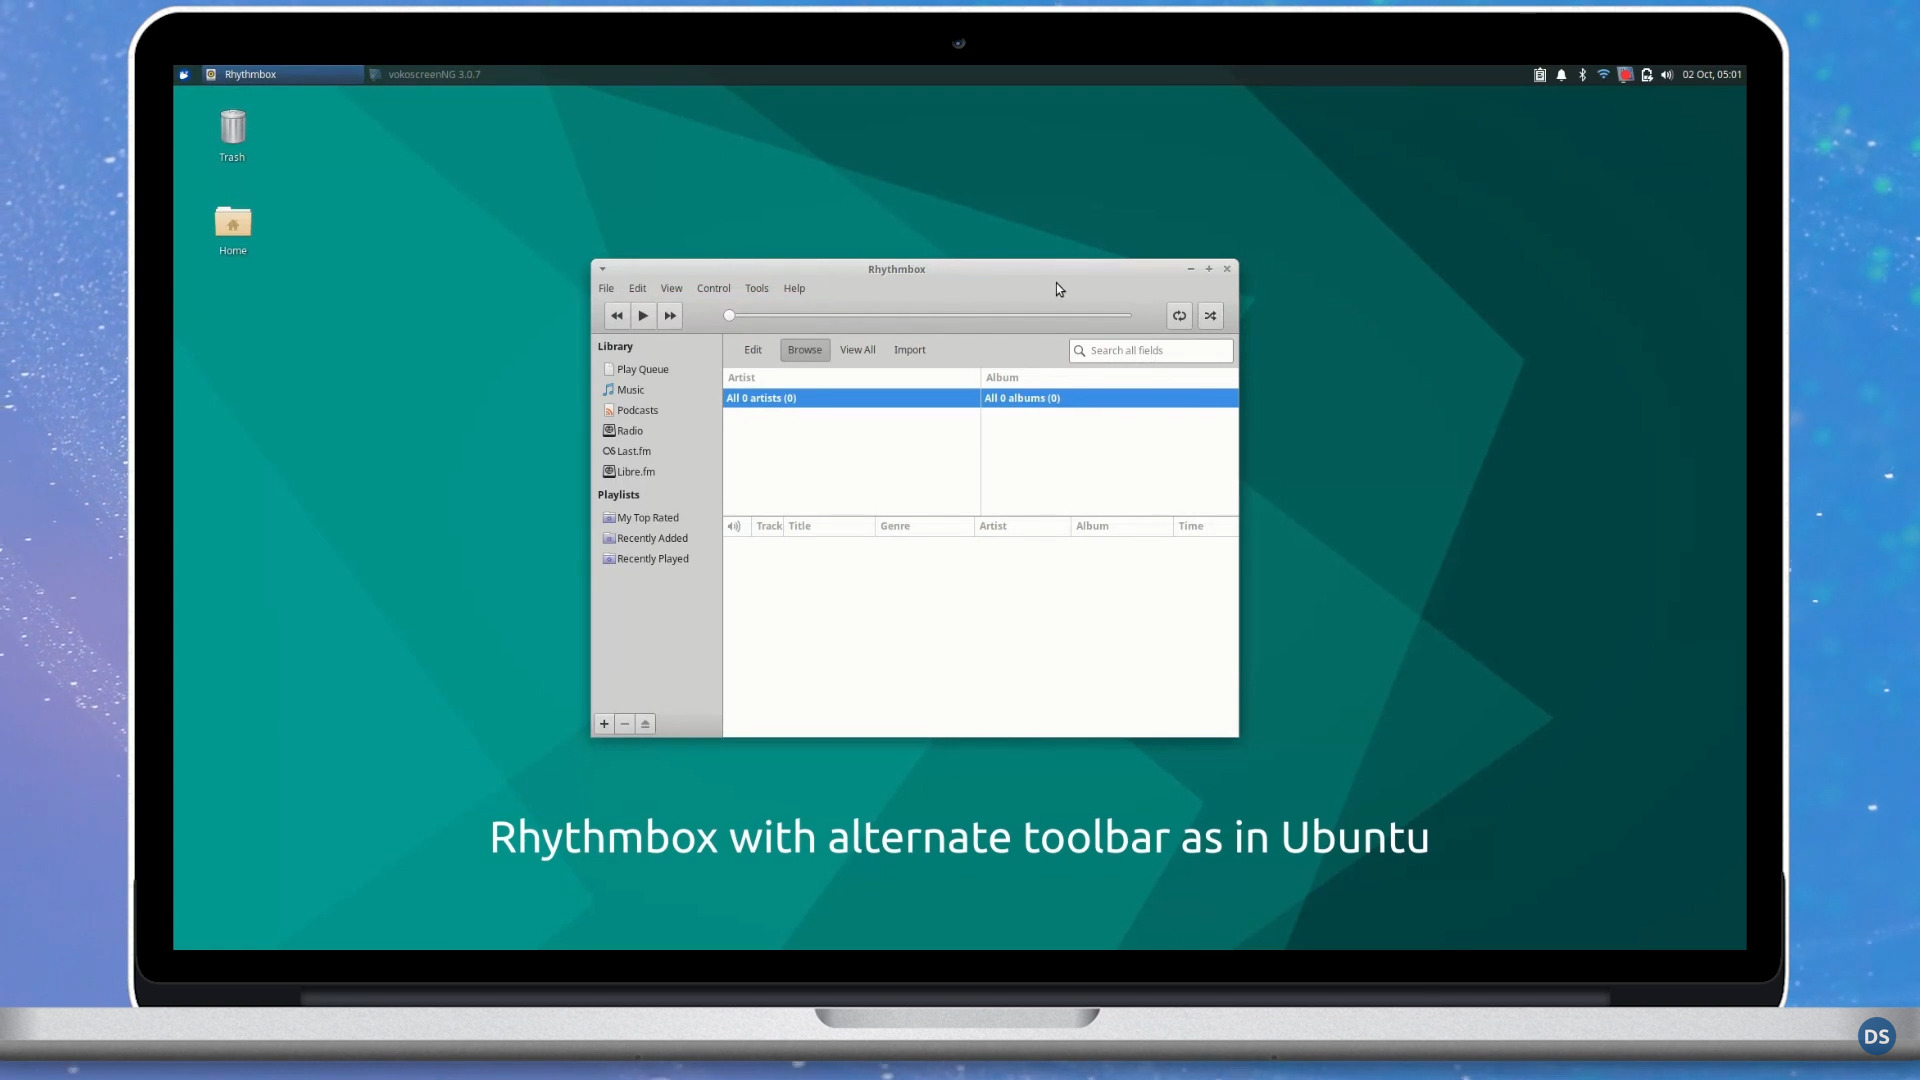Open the Wi-Fi network tray icon
Image resolution: width=1920 pixels, height=1080 pixels.
(x=1603, y=74)
